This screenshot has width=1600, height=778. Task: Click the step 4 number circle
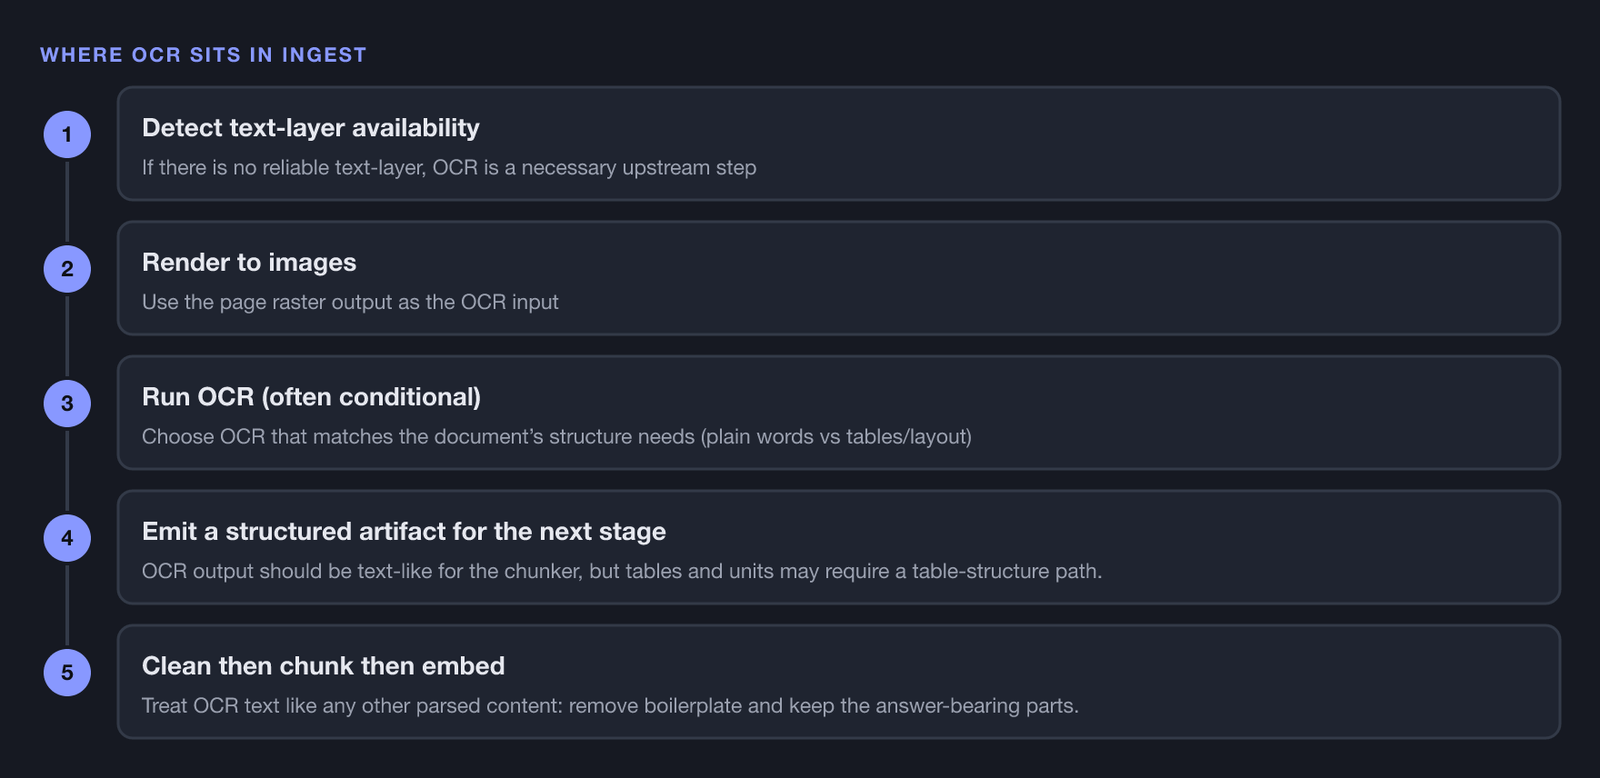point(67,538)
